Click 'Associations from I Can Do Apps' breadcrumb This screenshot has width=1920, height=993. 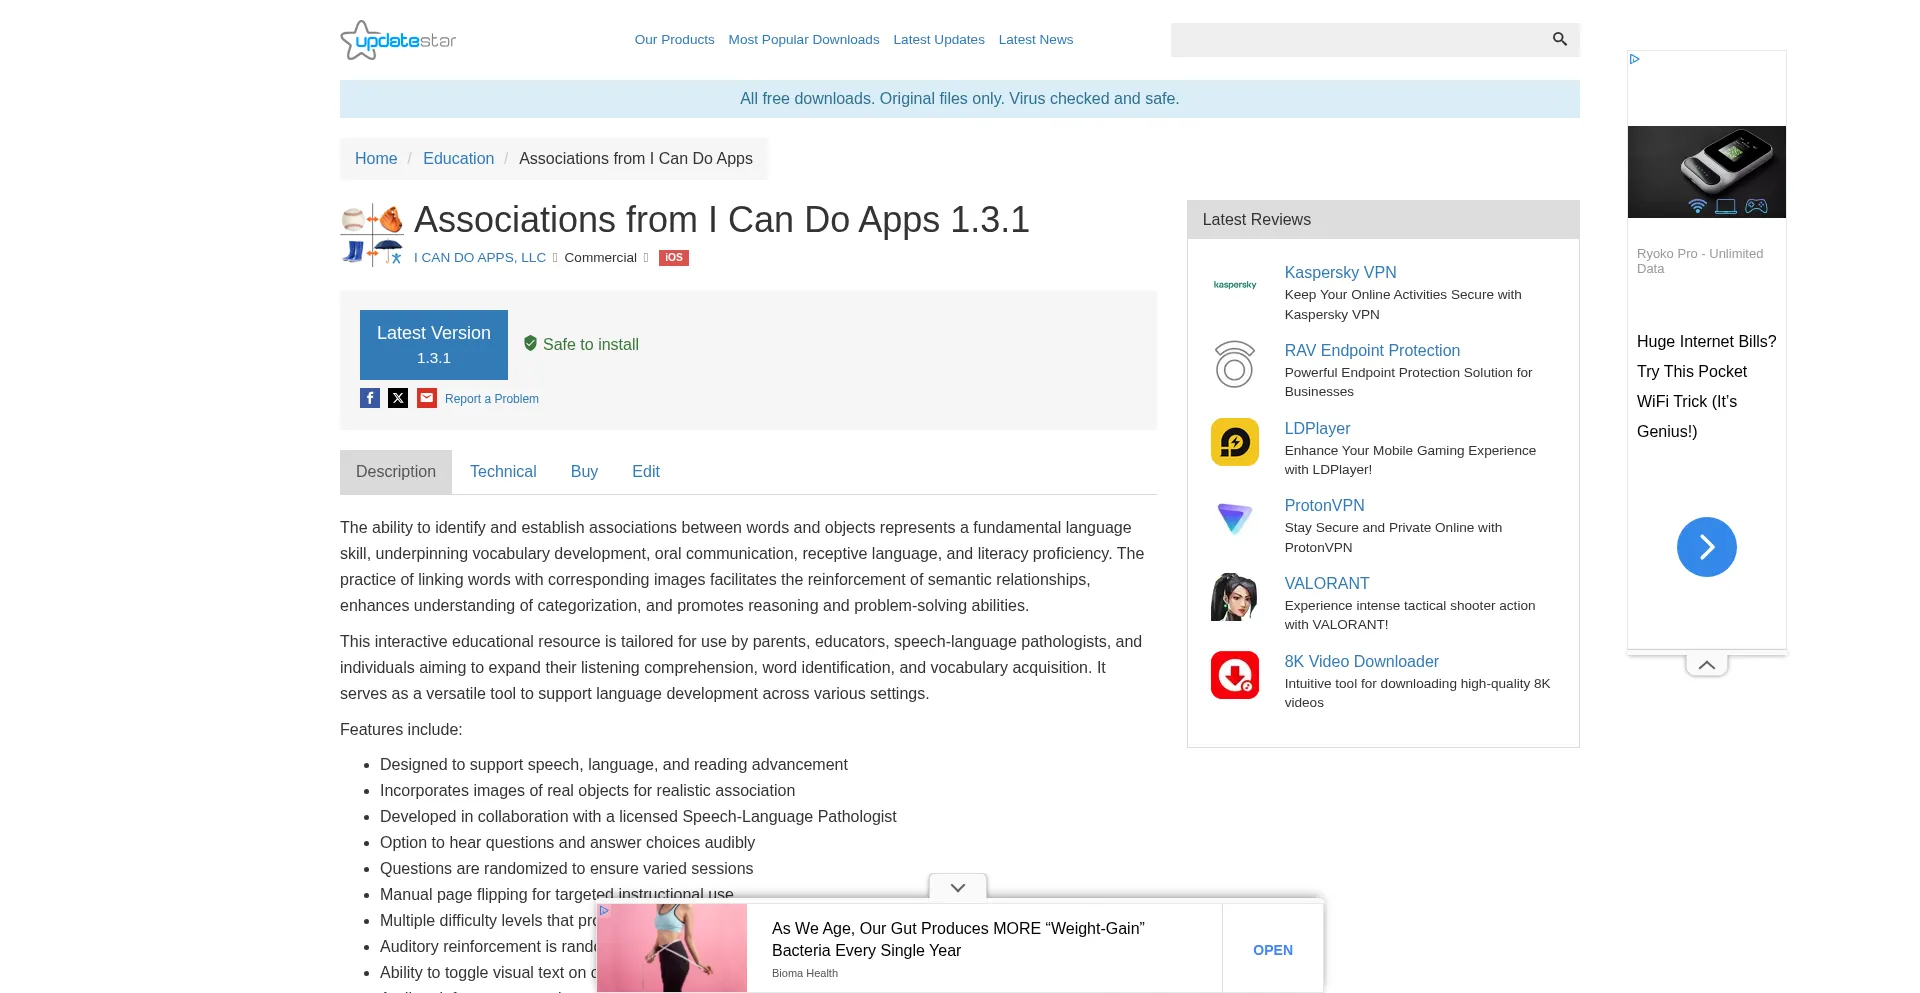[x=636, y=158]
